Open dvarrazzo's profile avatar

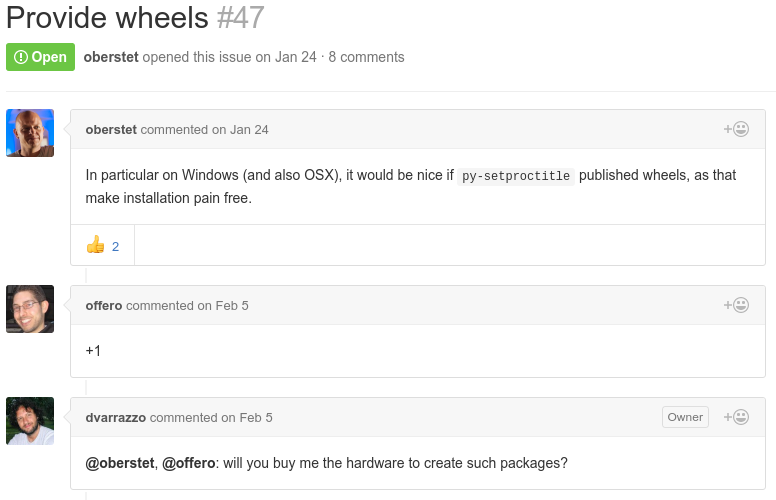click(30, 421)
